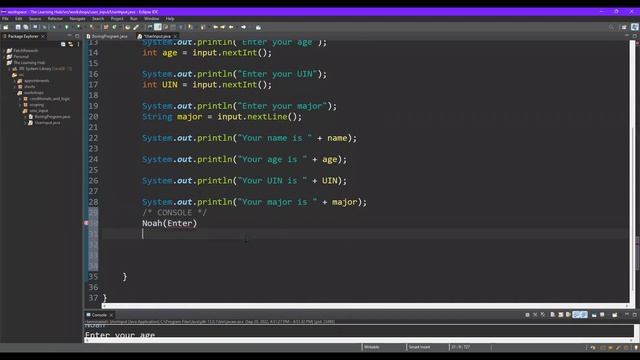640x360 pixels.
Task: Click the breakpoint marker beside Noah(Enter) line
Action: click(x=86, y=223)
